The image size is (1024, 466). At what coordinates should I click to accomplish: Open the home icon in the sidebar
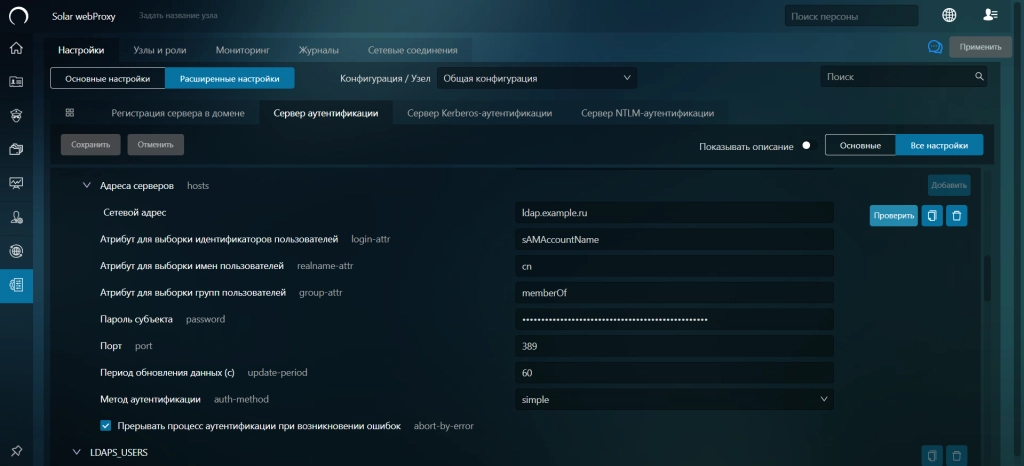(x=16, y=48)
